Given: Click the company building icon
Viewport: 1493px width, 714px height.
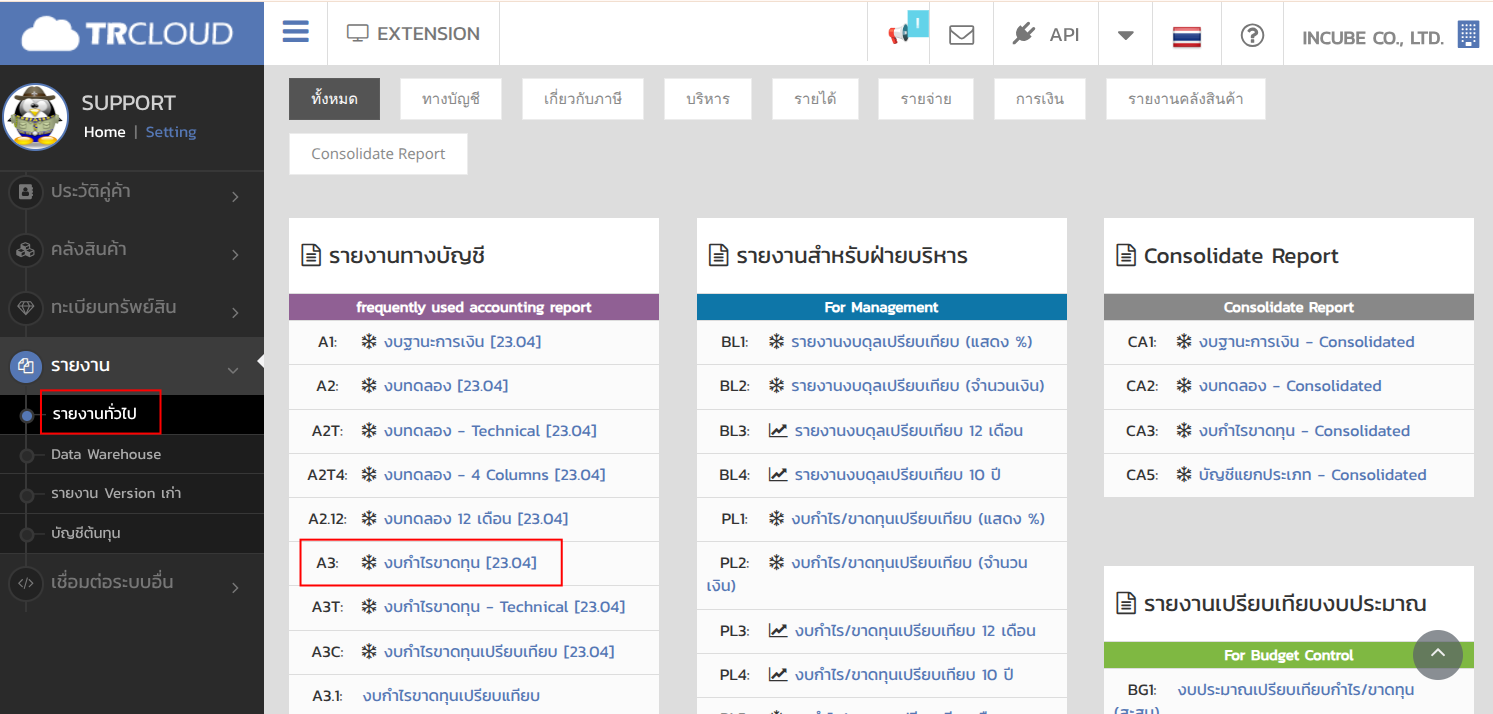Looking at the screenshot, I should pyautogui.click(x=1468, y=35).
